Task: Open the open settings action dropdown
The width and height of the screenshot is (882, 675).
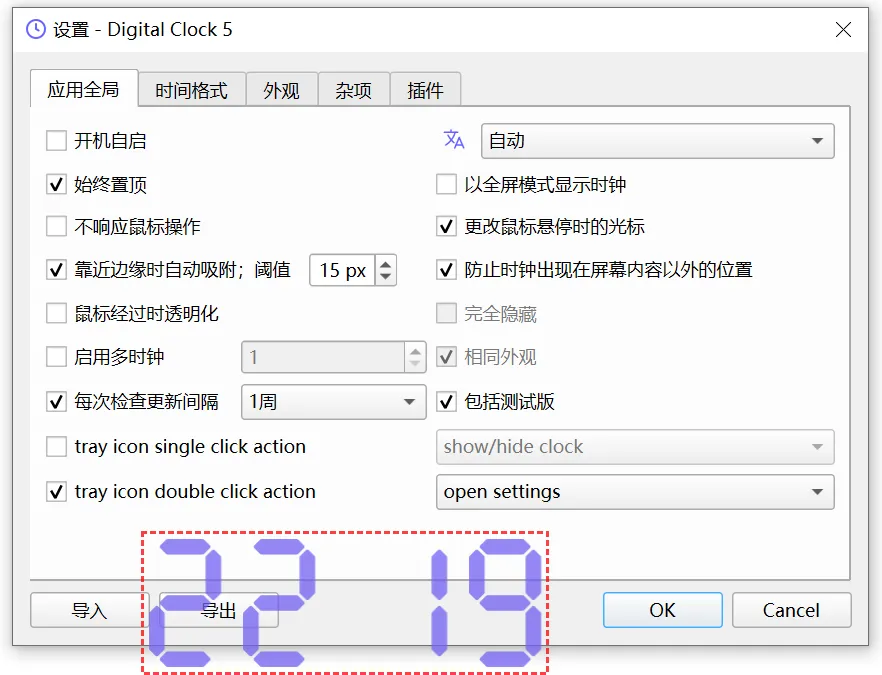Action: point(635,492)
